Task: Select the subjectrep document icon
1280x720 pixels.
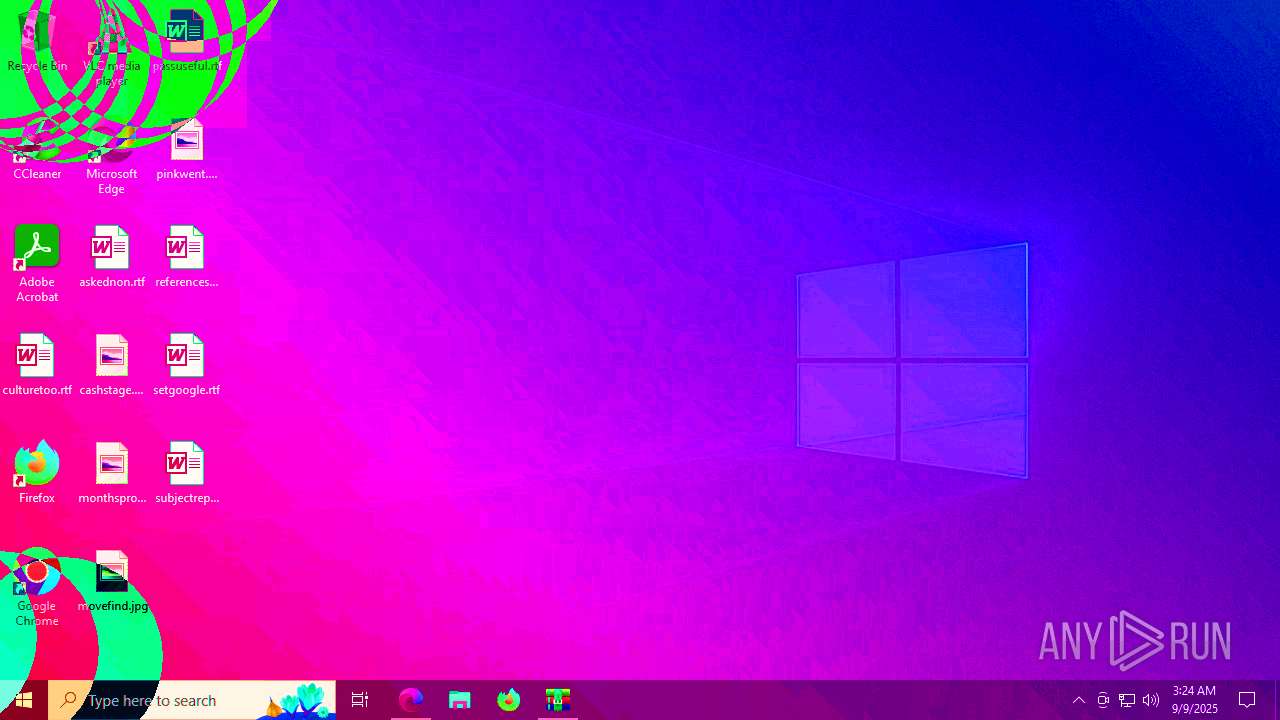Action: pos(186,474)
